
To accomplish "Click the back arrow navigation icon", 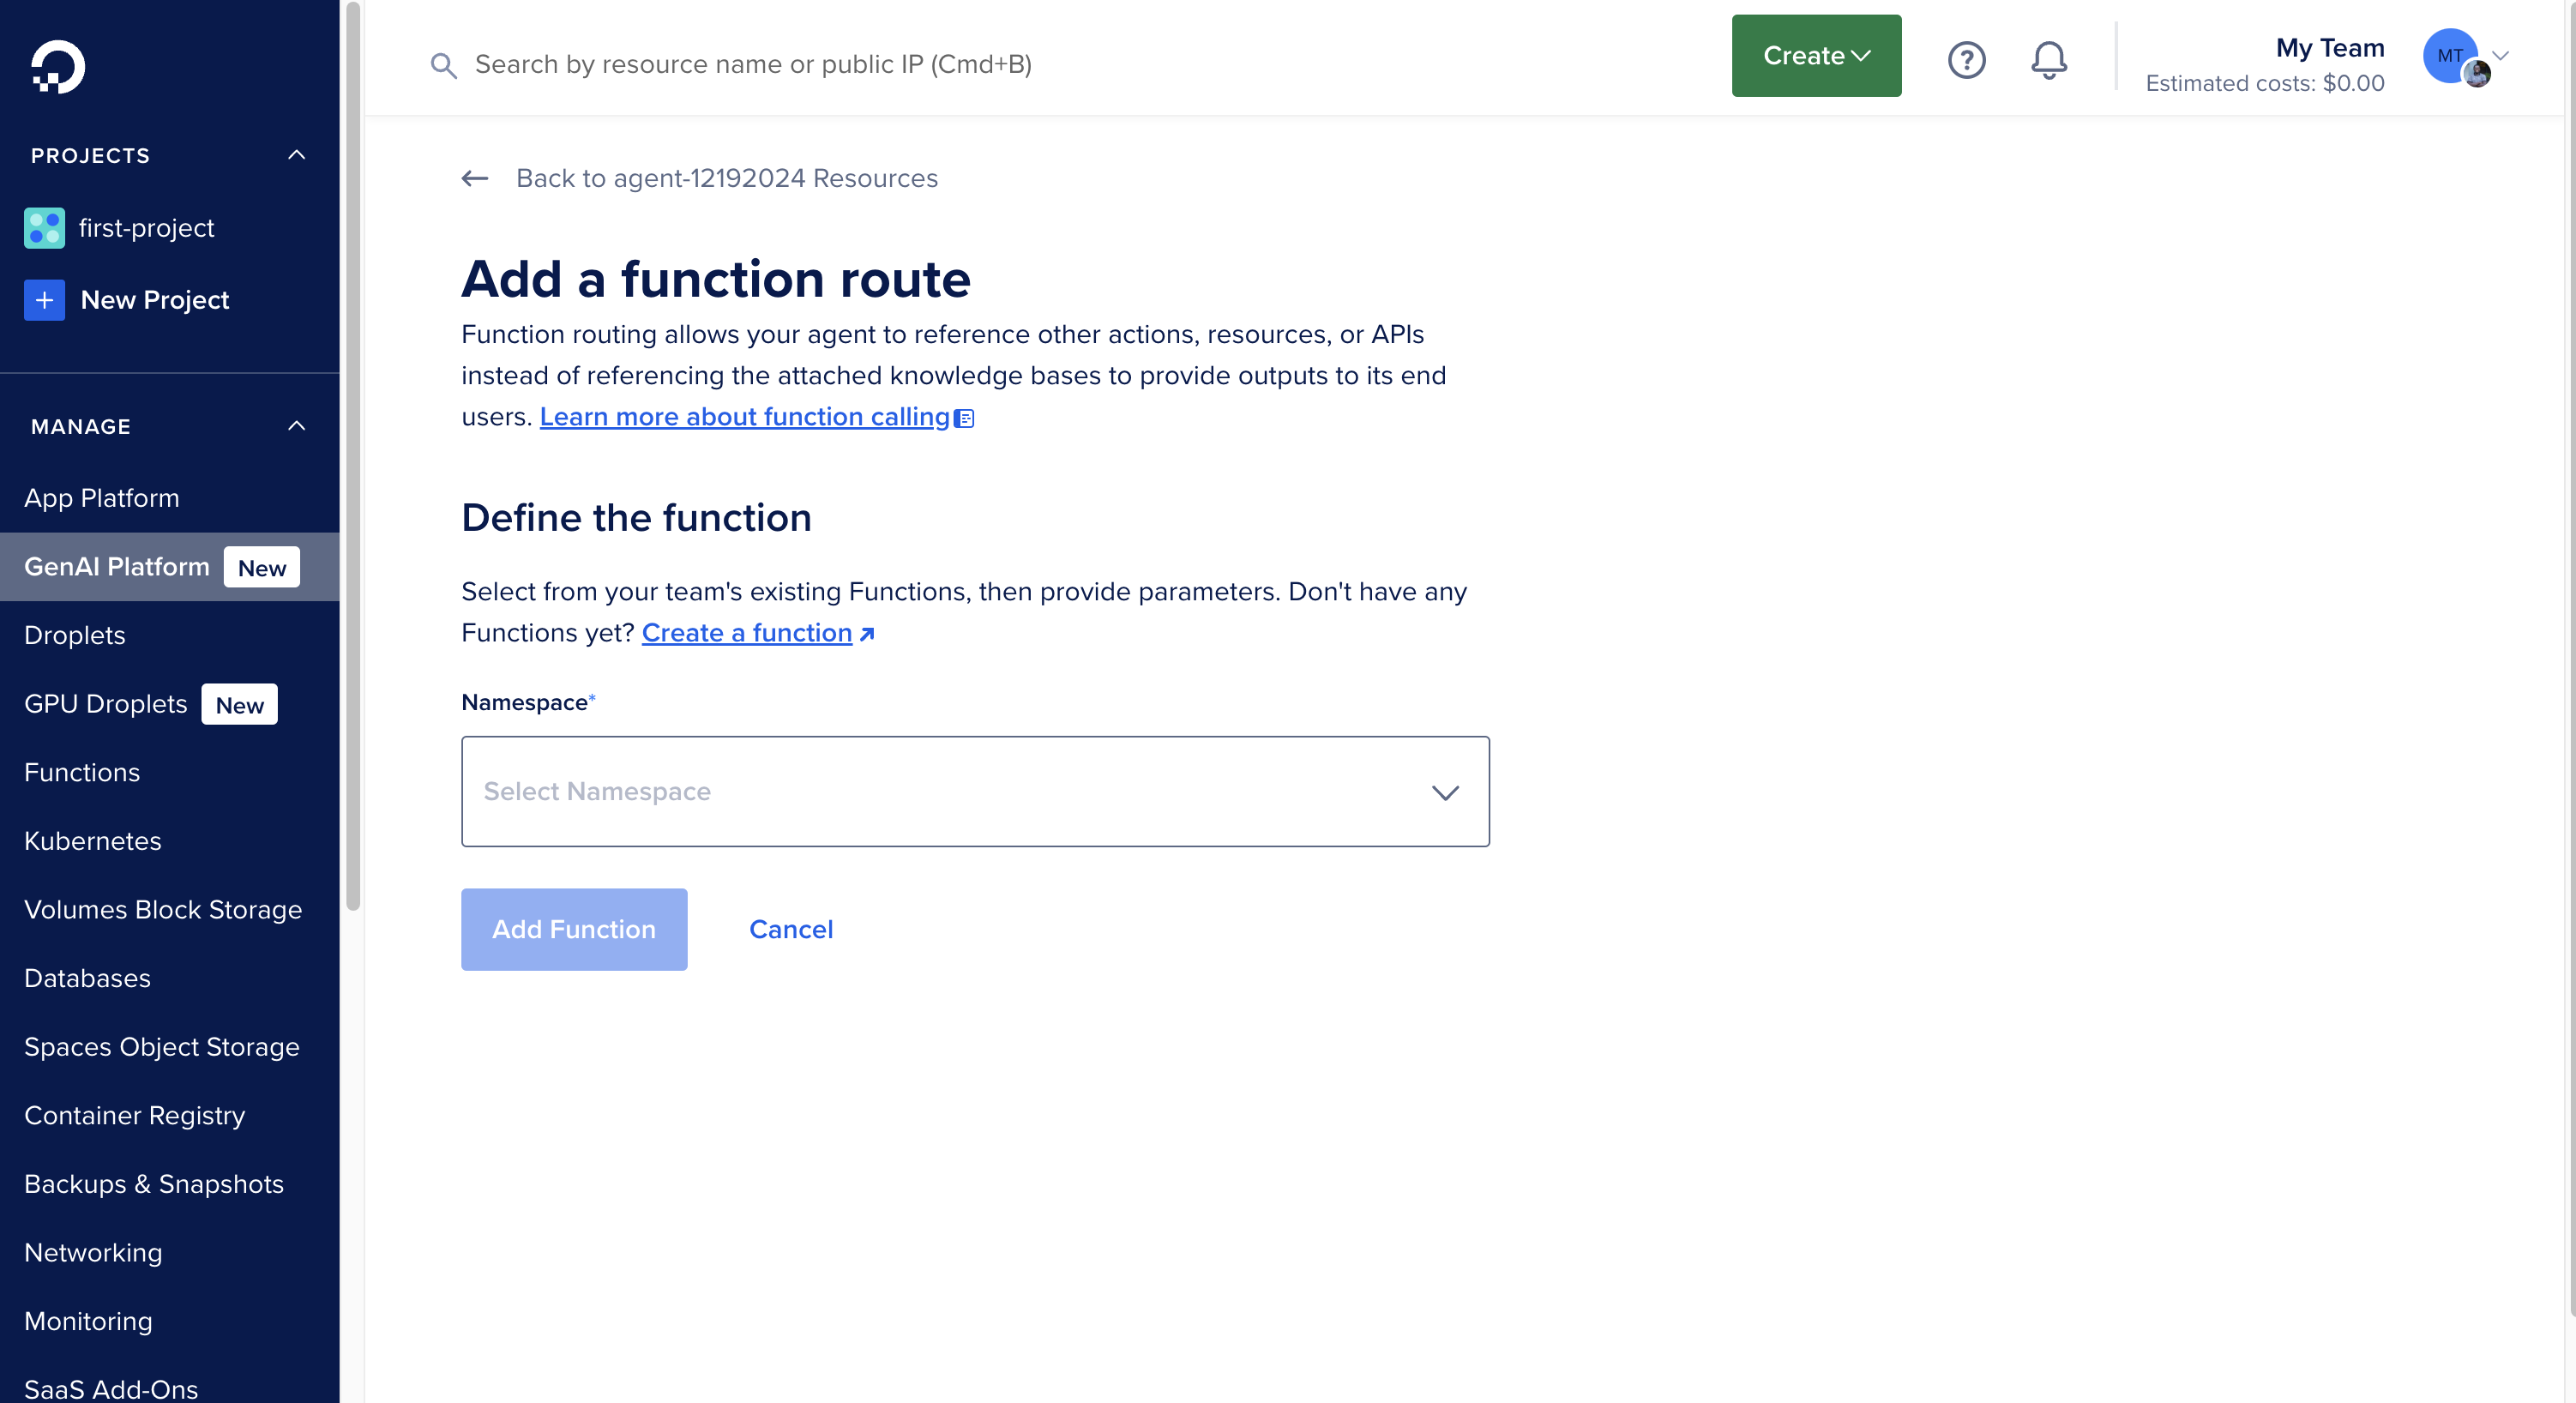I will tap(475, 177).
